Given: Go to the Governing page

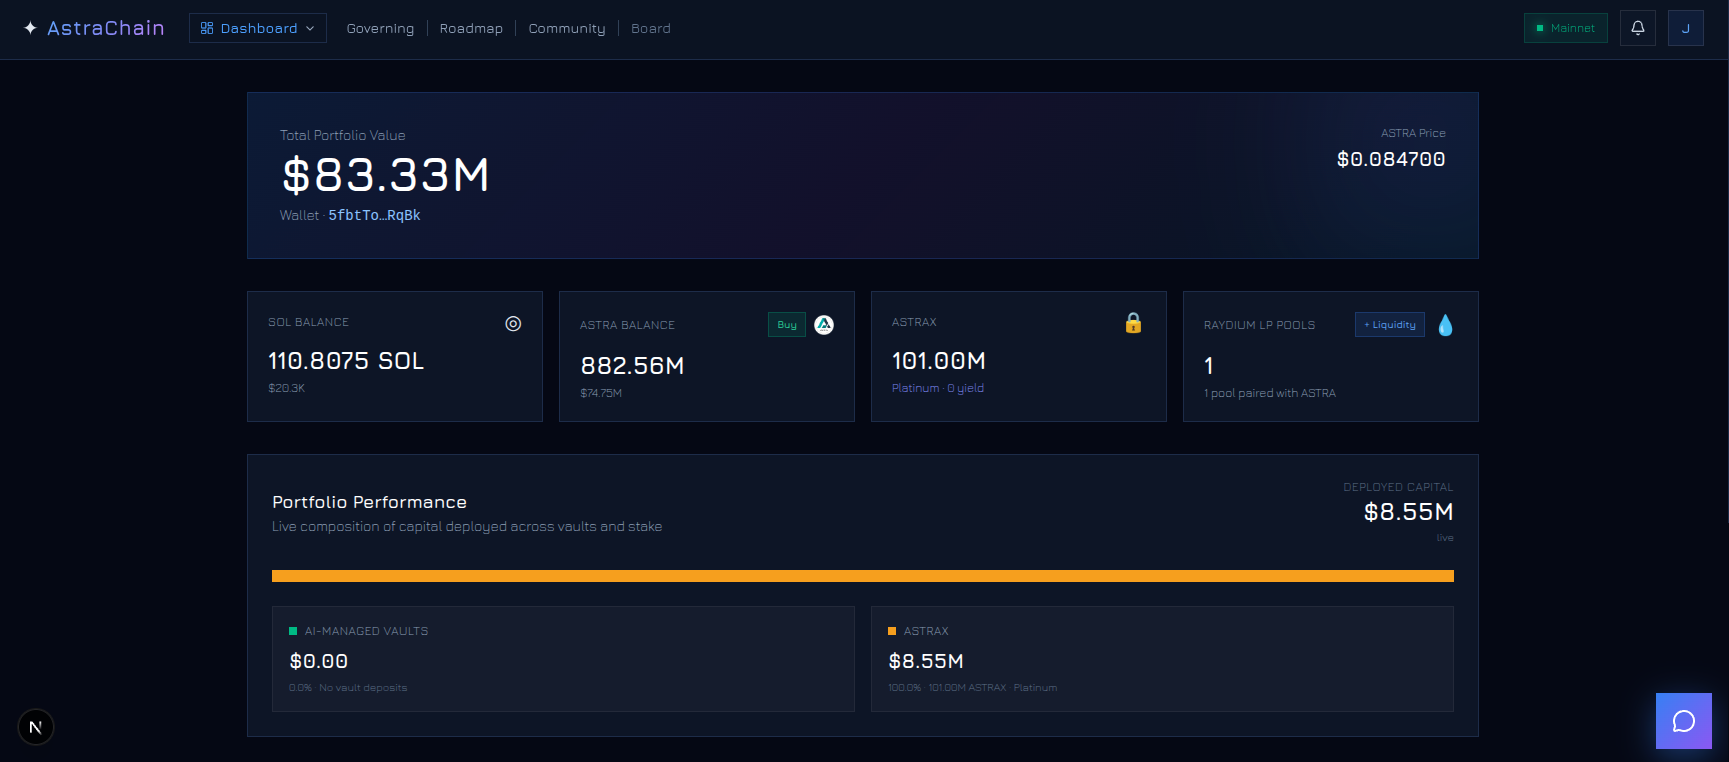Looking at the screenshot, I should click(x=380, y=28).
